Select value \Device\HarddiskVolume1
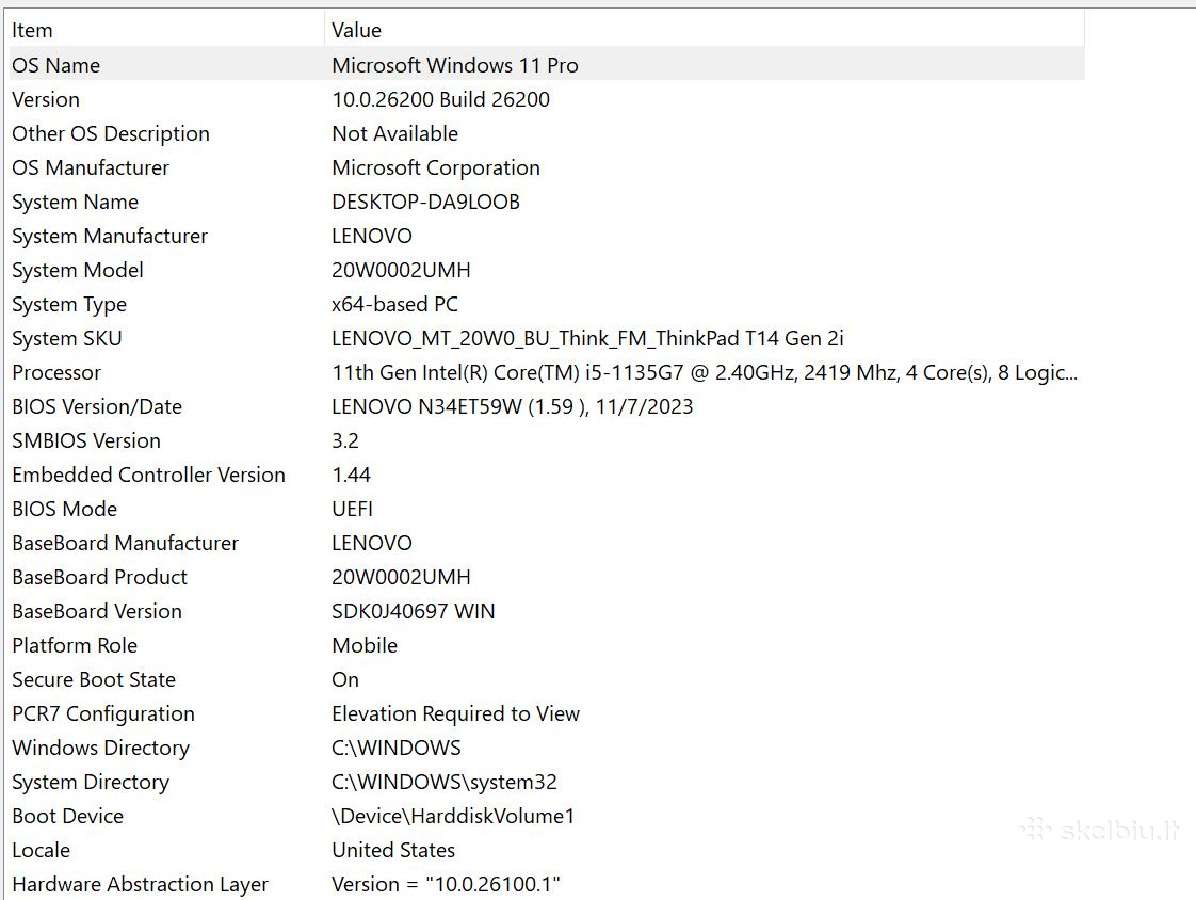Screen dimensions: 1196x900 tap(453, 816)
